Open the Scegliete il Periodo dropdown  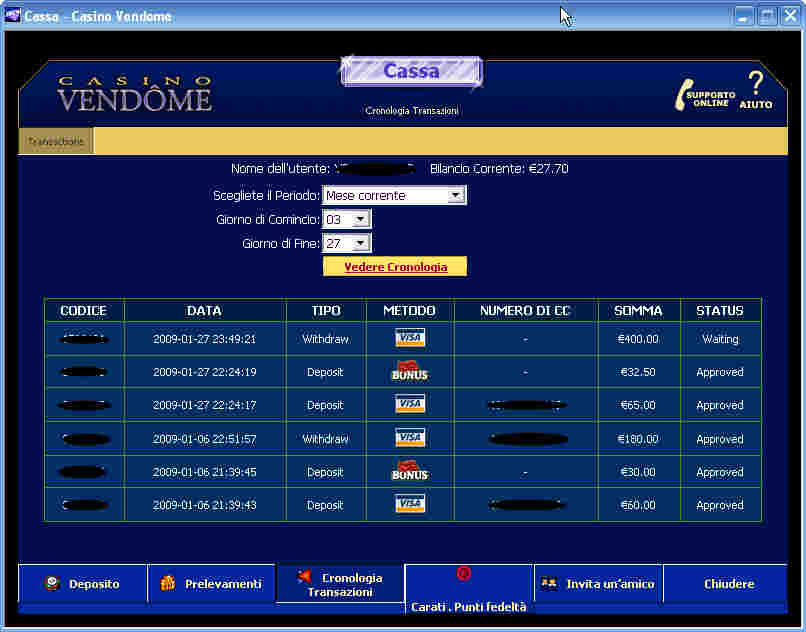[394, 195]
